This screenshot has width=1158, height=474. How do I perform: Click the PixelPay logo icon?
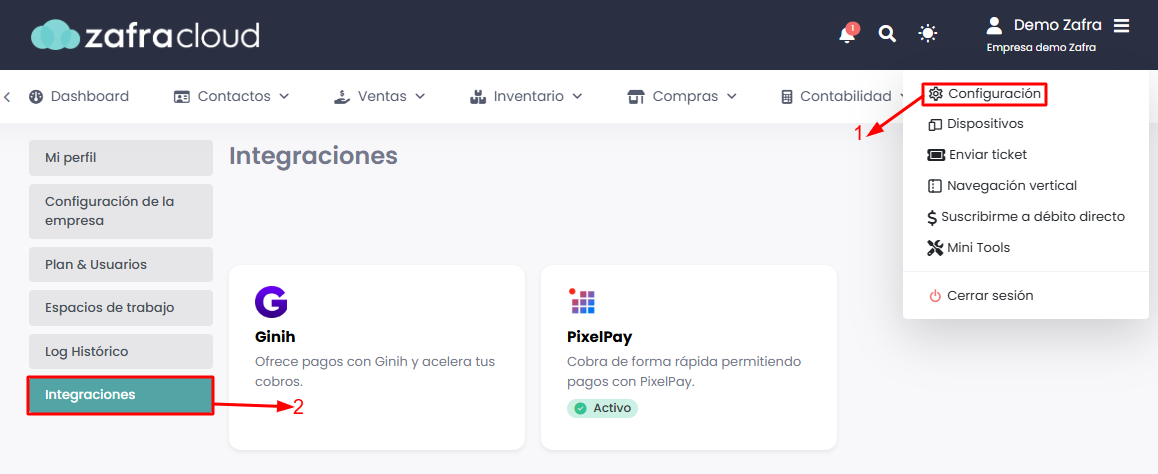582,301
